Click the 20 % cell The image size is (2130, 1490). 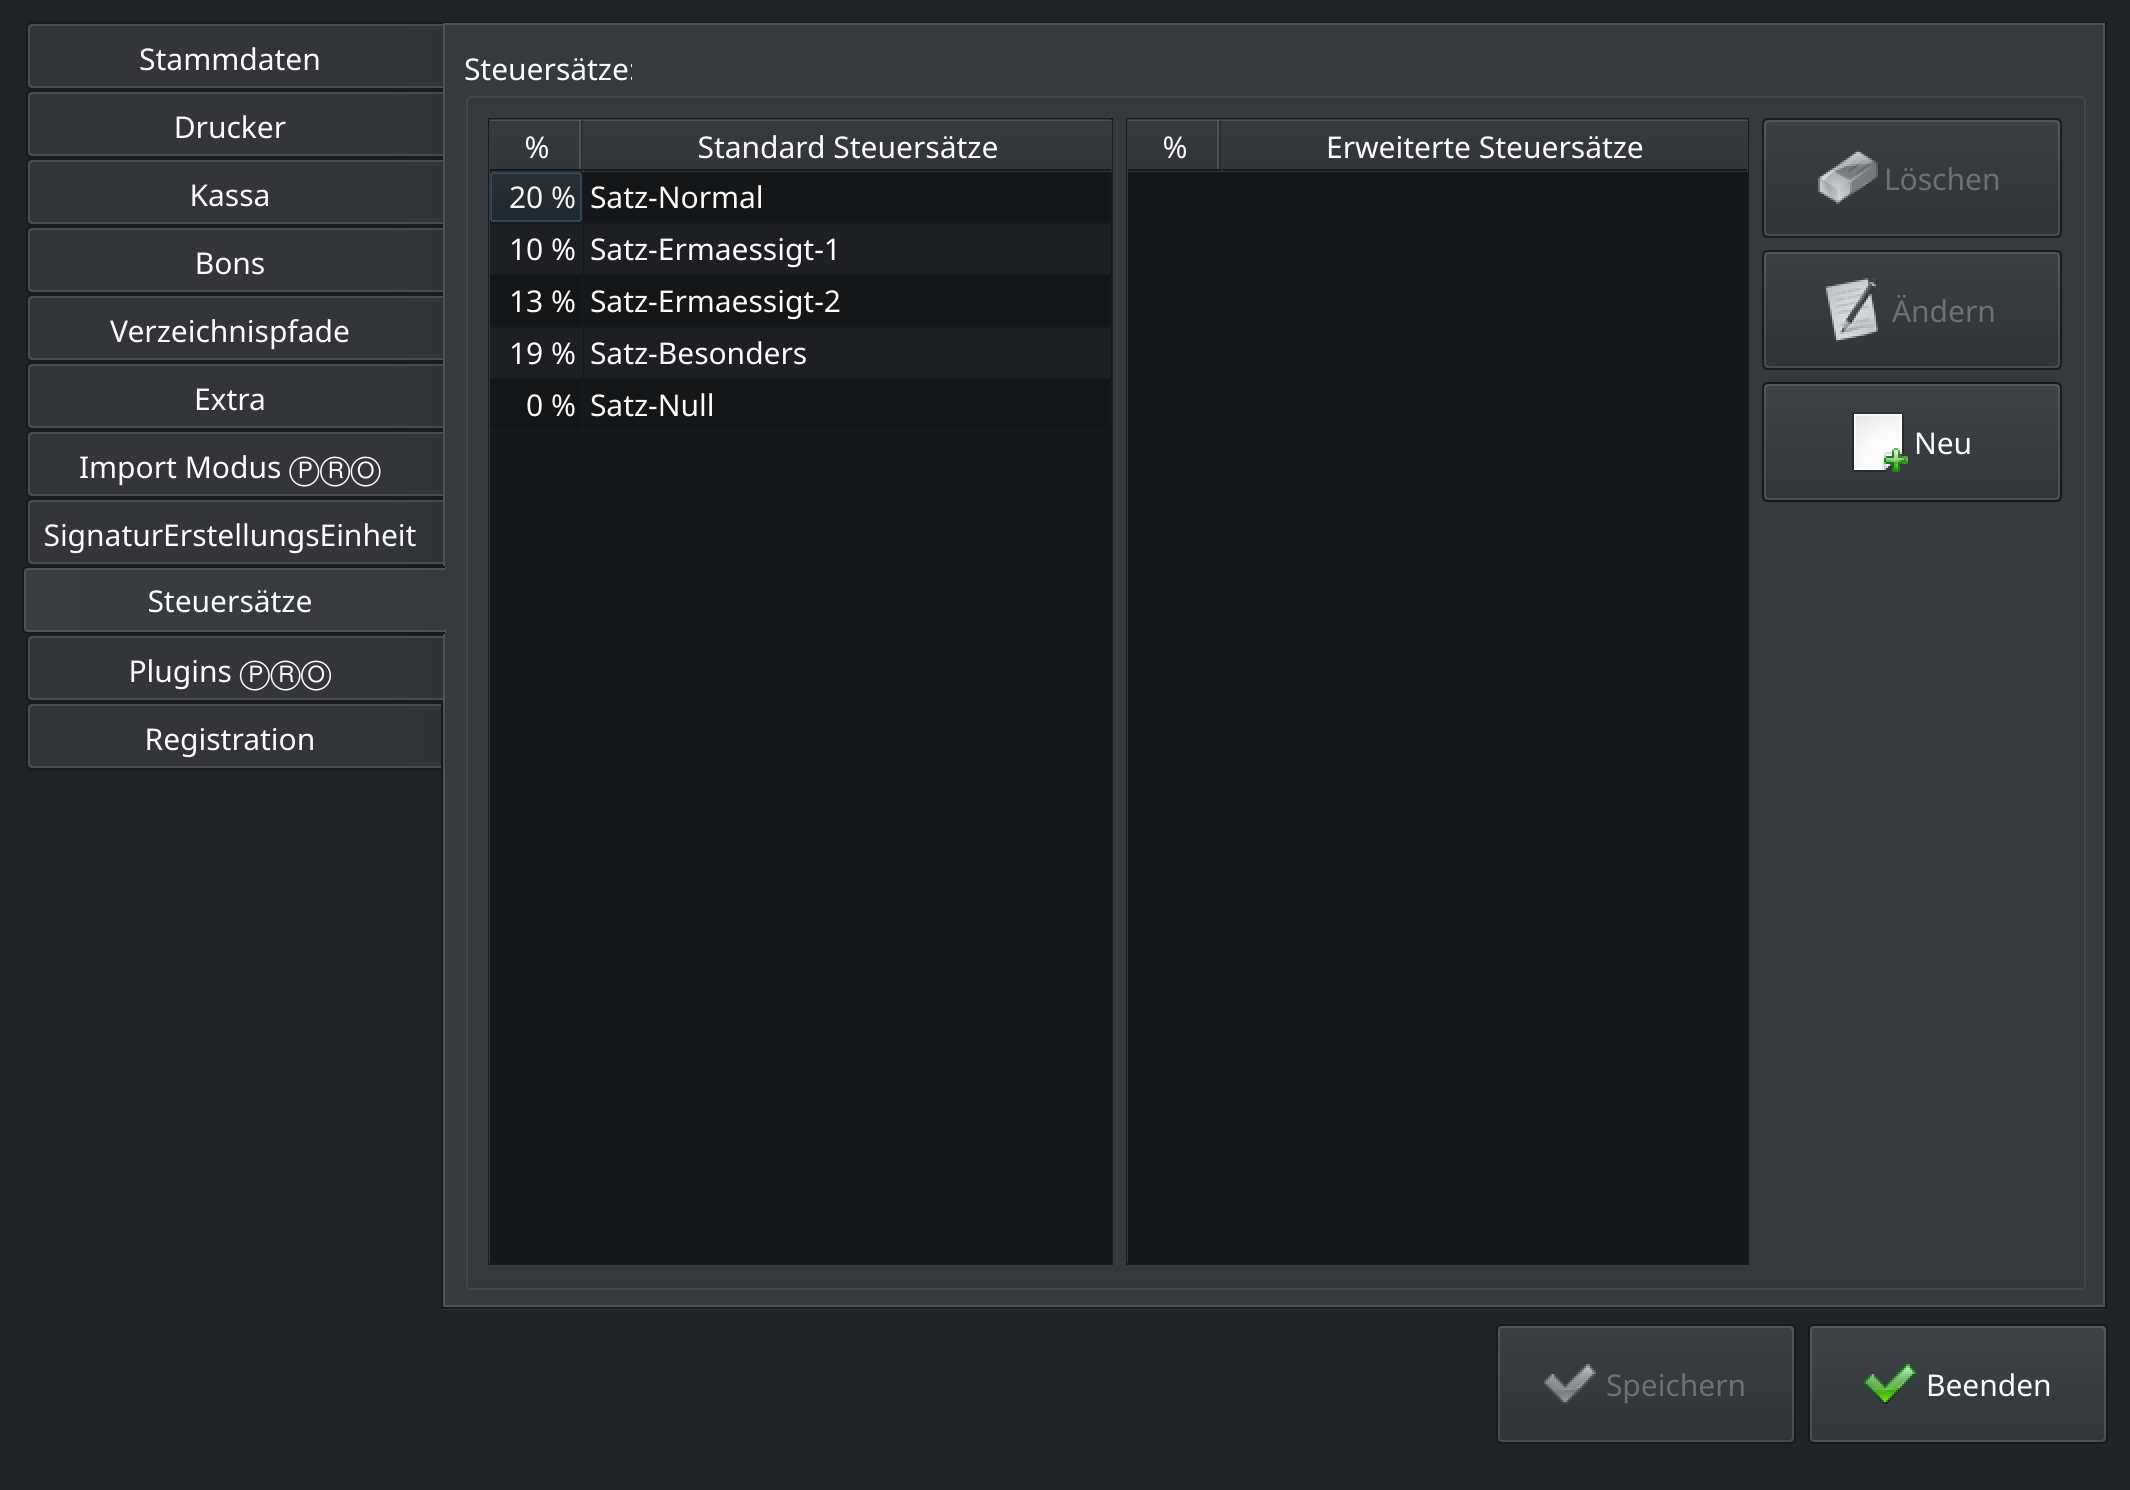pyautogui.click(x=536, y=197)
